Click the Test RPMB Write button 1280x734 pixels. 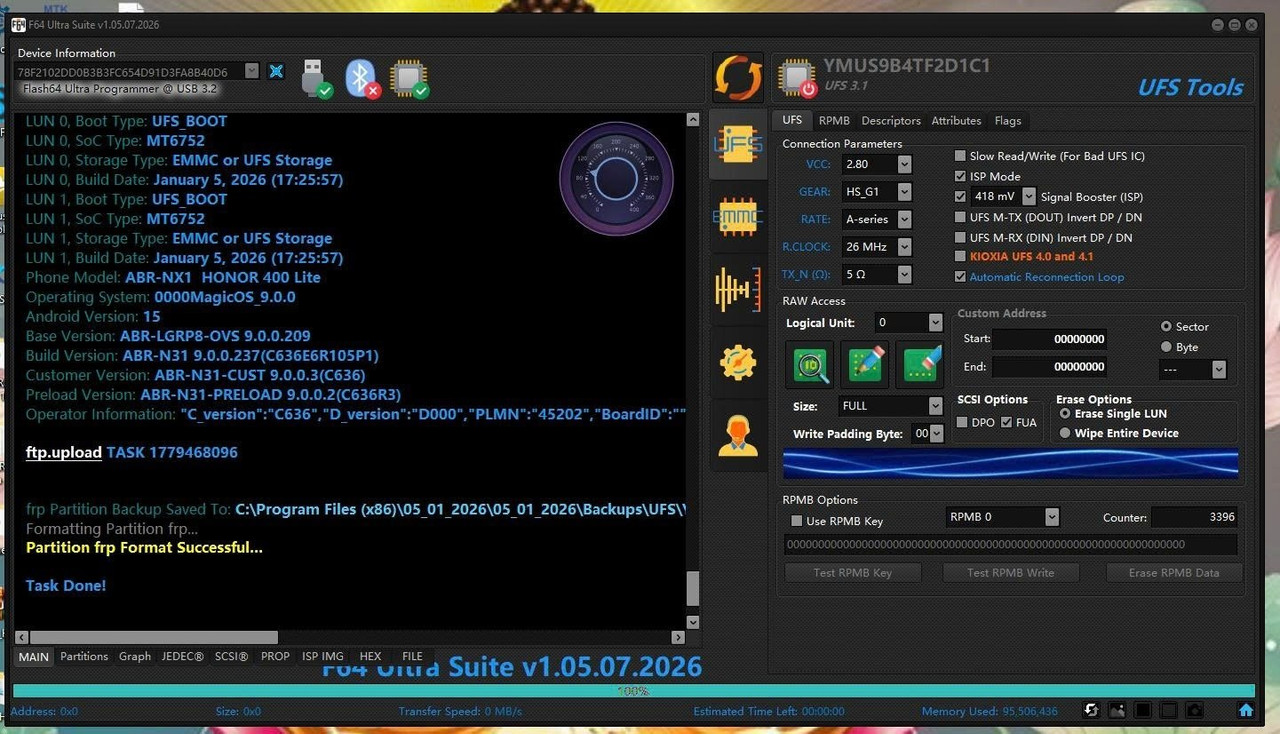[1010, 573]
